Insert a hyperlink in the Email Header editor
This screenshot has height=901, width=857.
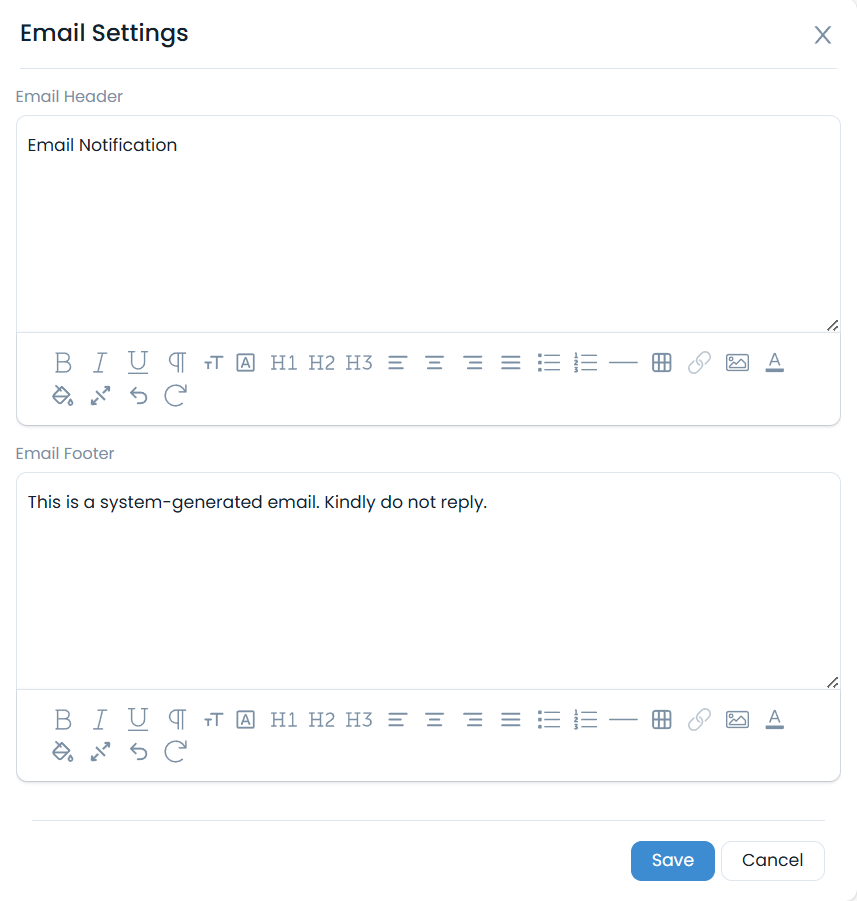click(x=699, y=362)
